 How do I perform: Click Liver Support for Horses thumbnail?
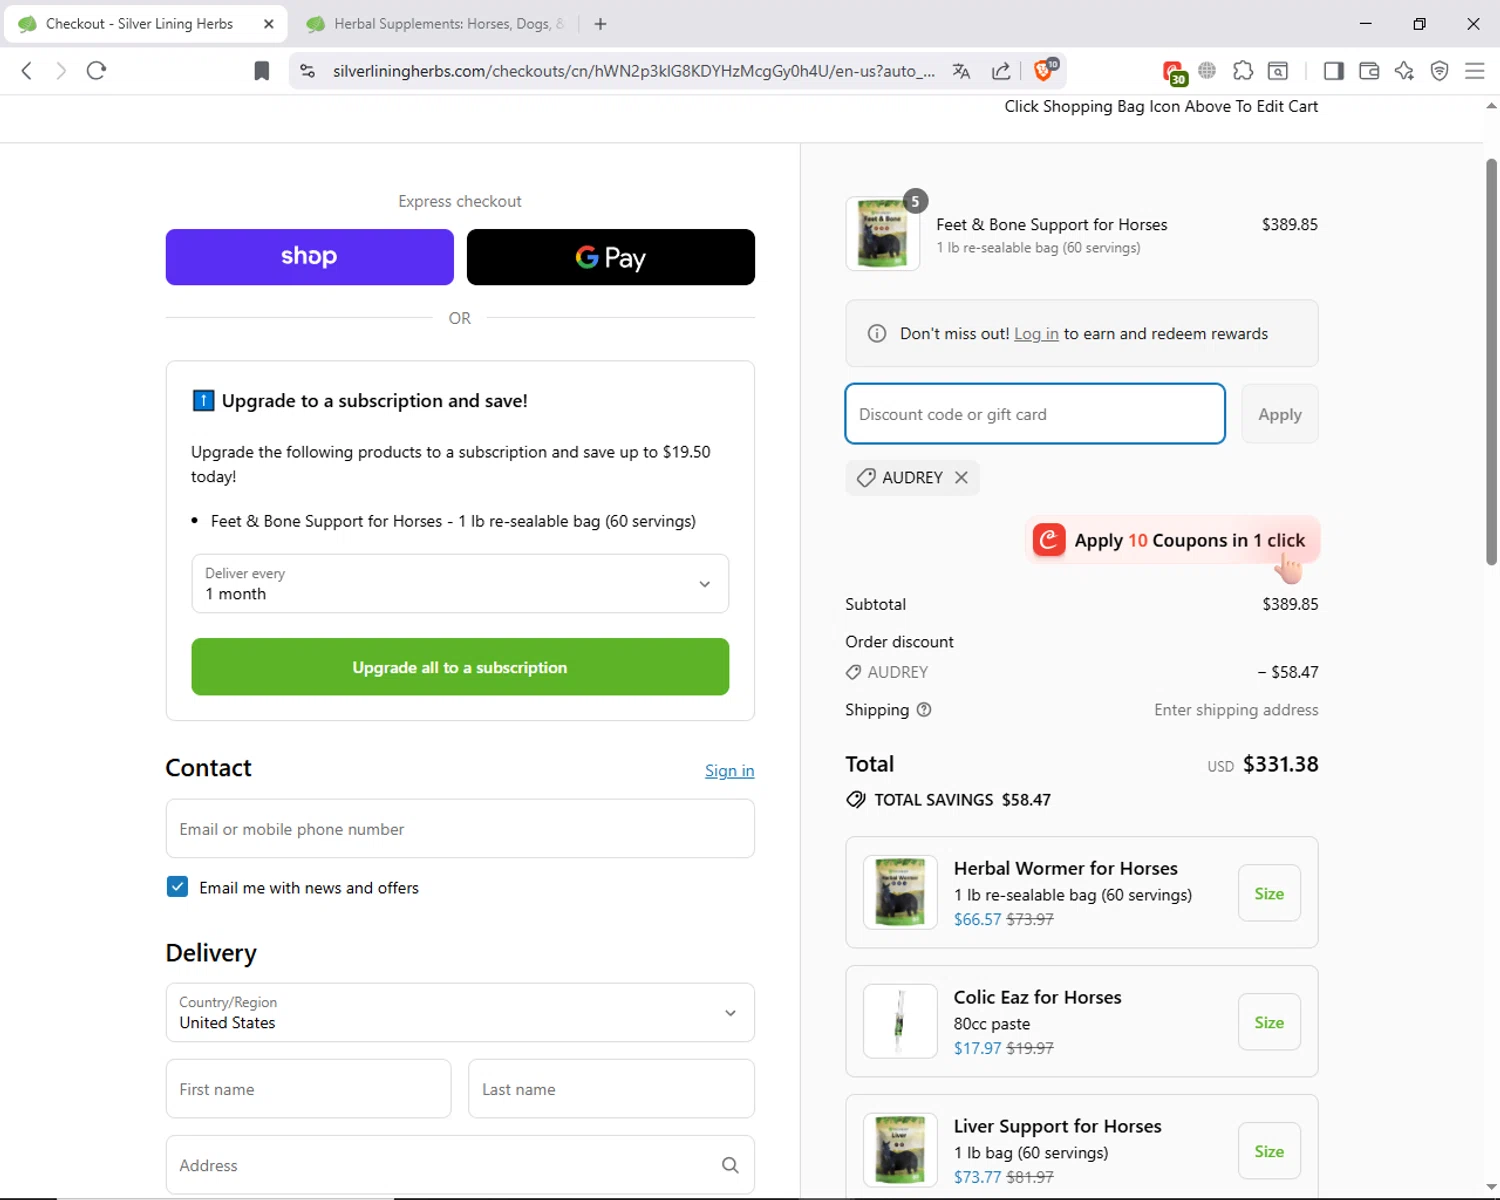coord(900,1150)
